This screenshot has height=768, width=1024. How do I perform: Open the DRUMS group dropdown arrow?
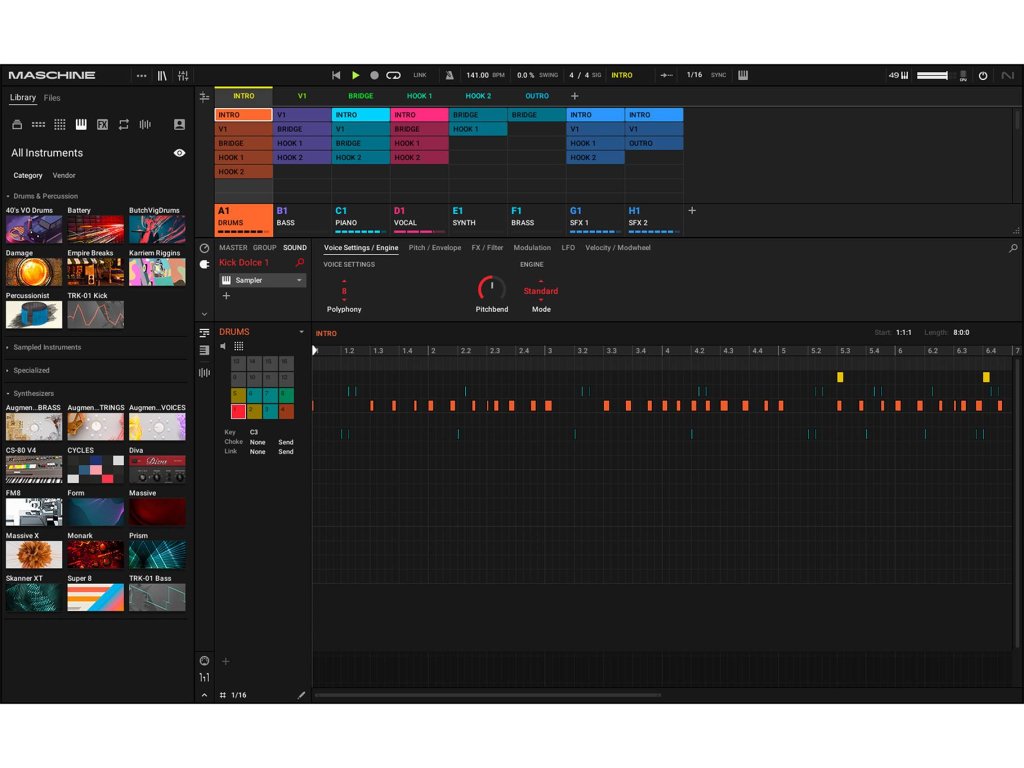(301, 332)
